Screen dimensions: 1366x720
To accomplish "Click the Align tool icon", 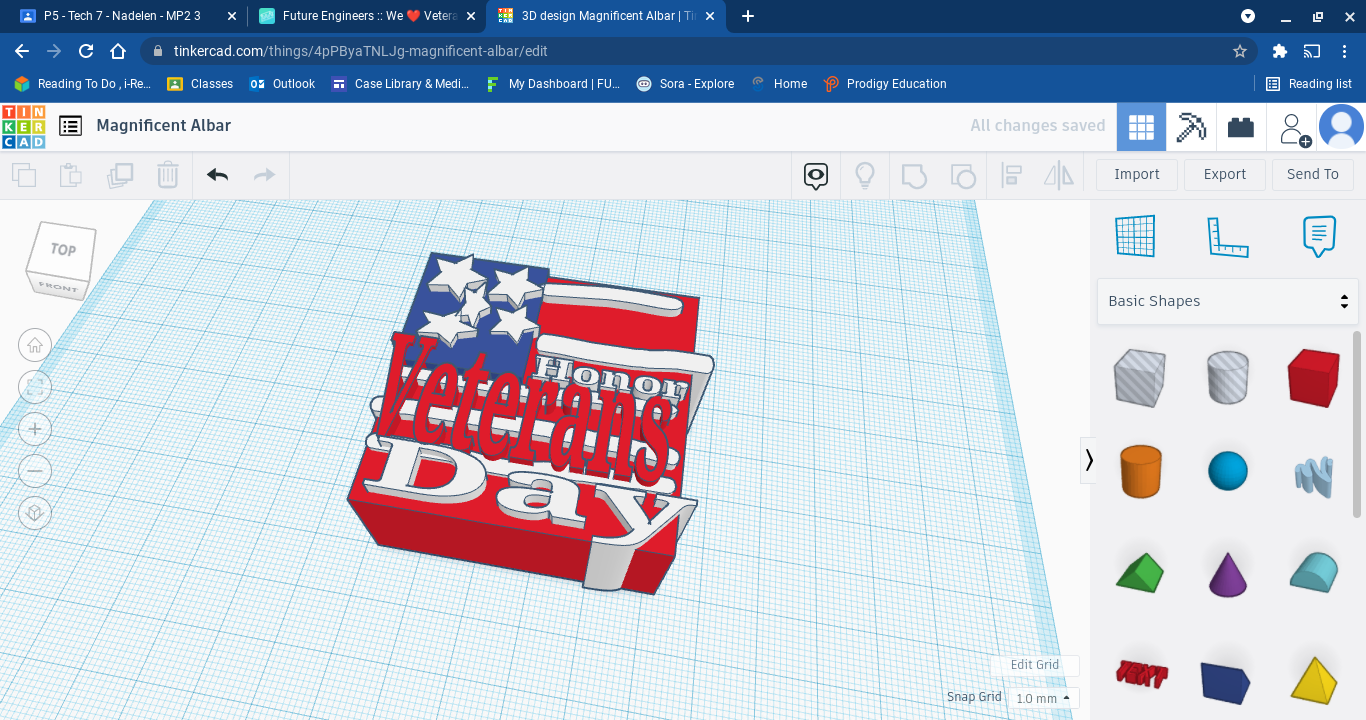I will (x=1011, y=176).
